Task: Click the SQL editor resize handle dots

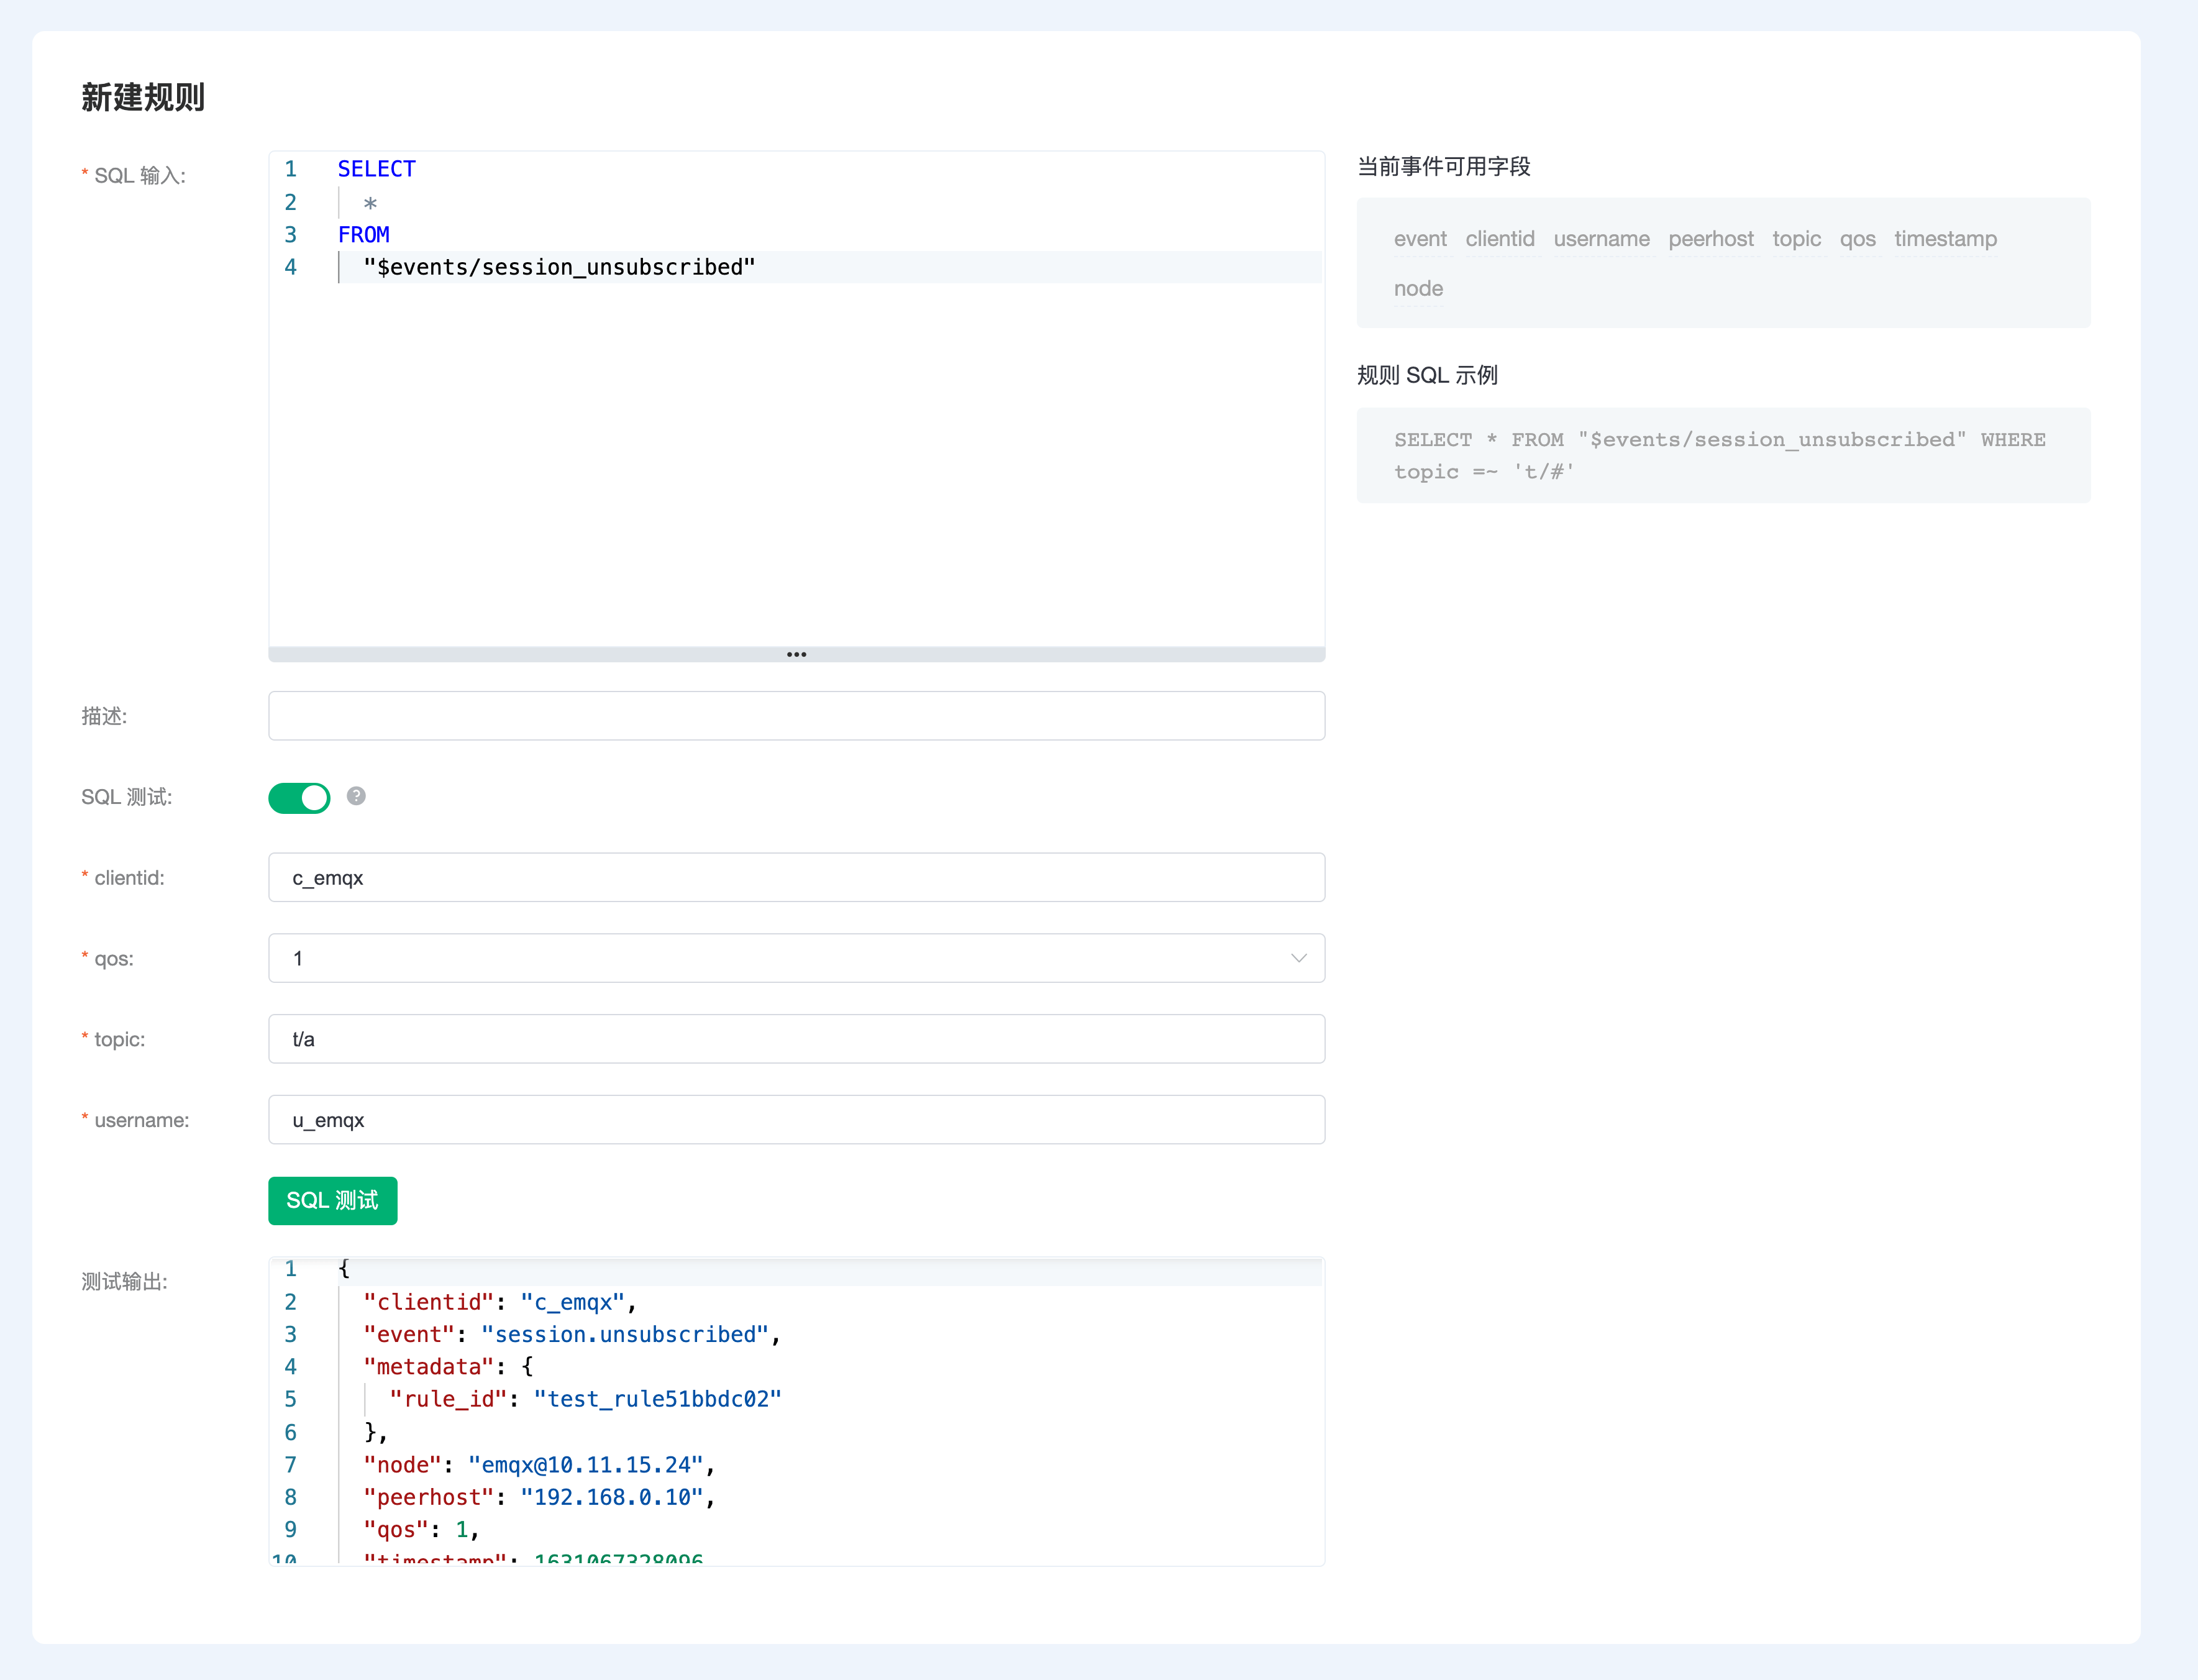Action: point(796,654)
